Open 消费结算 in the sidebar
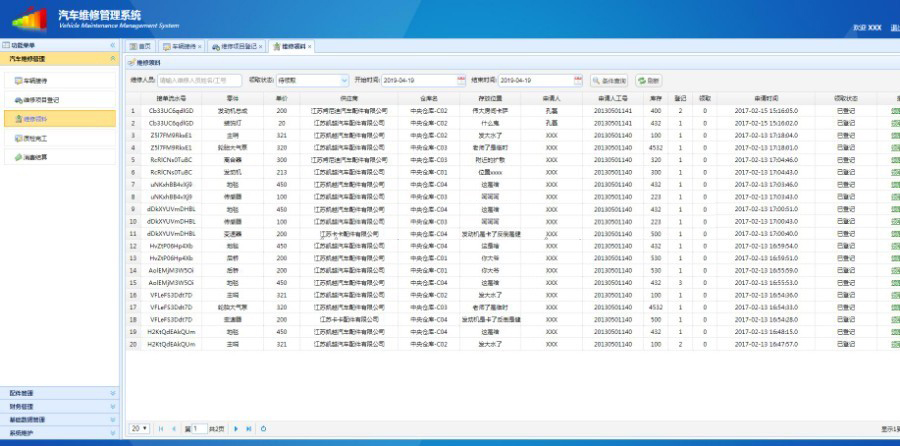Image resolution: width=900 pixels, height=446 pixels. tap(36, 157)
